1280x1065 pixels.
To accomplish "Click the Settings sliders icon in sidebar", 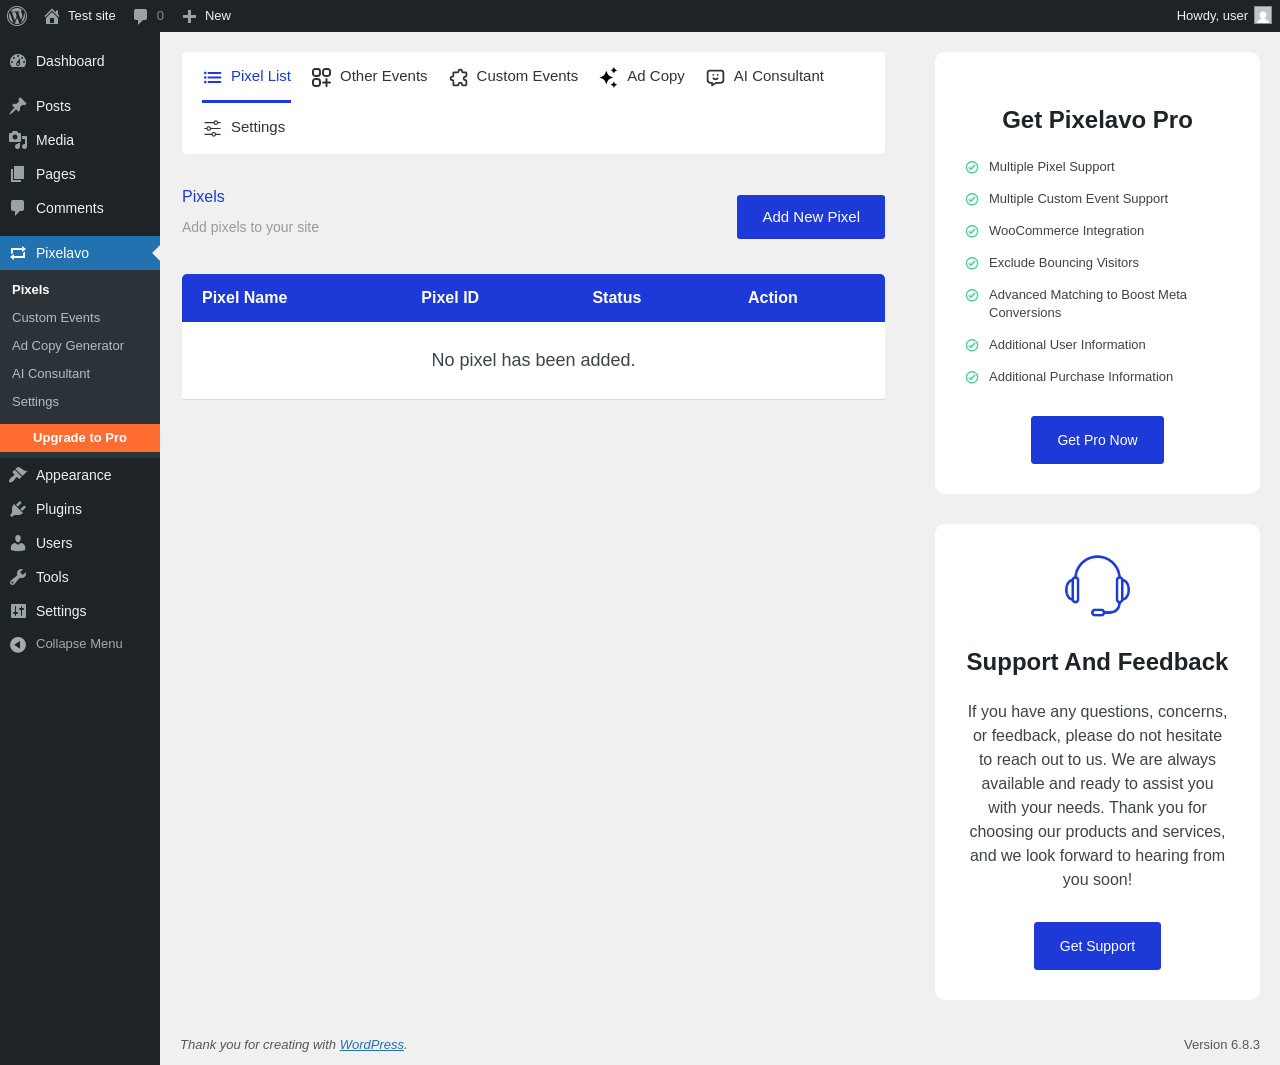I will coord(18,611).
